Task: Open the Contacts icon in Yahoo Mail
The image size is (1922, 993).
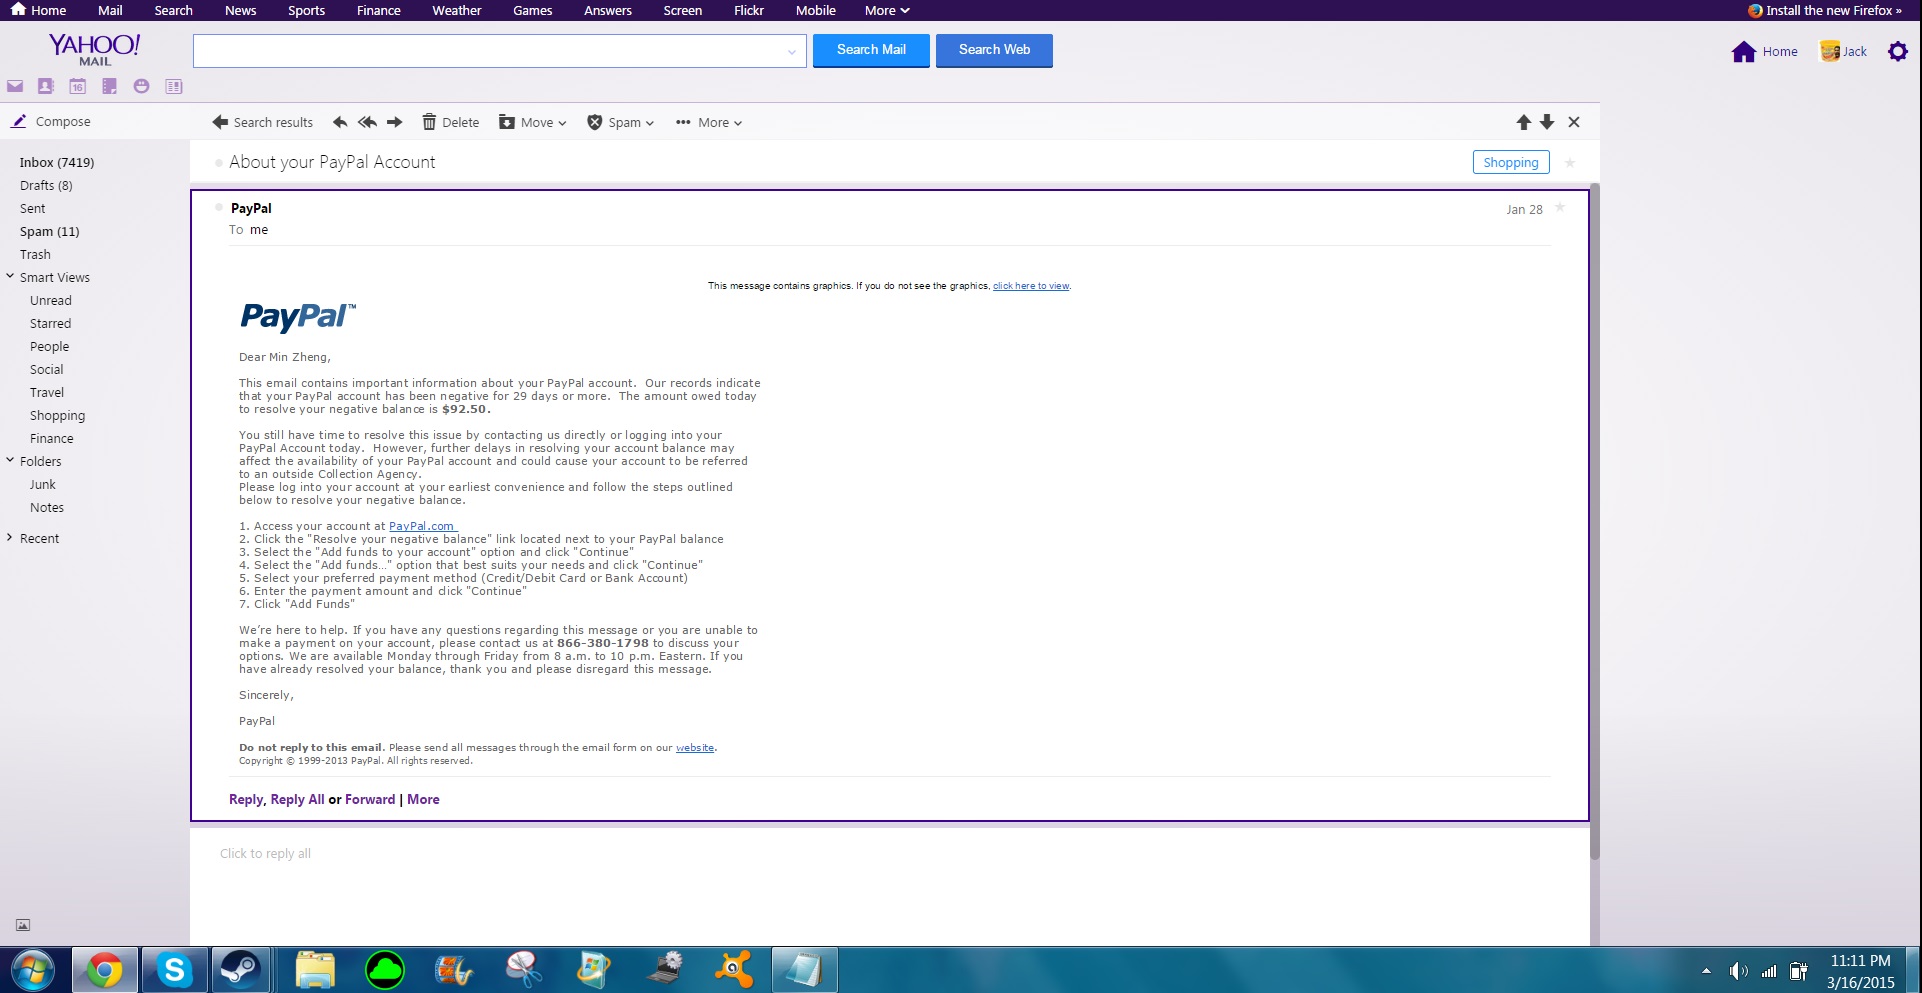Action: point(46,87)
